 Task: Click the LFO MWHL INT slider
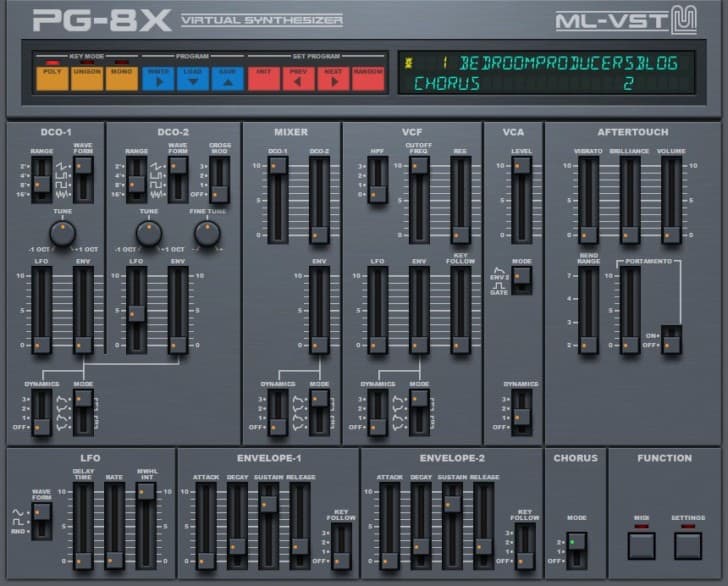click(x=146, y=526)
